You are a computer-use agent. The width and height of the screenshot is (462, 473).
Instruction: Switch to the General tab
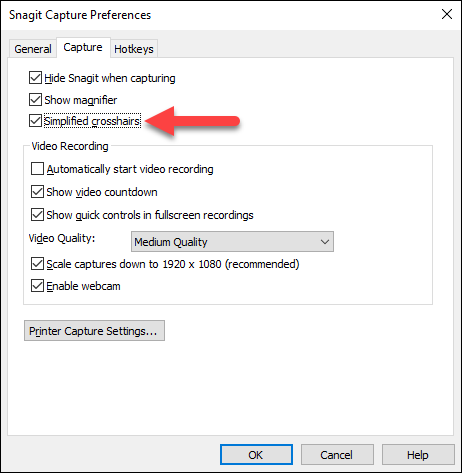33,49
